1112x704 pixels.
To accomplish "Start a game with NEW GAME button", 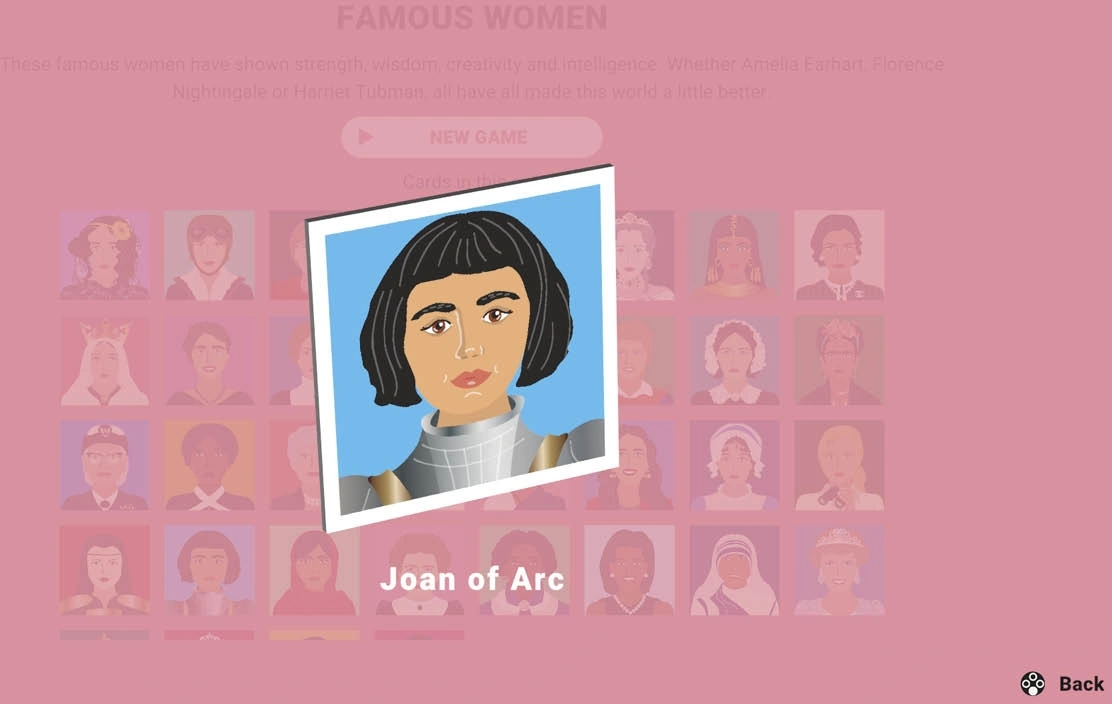I will 472,137.
